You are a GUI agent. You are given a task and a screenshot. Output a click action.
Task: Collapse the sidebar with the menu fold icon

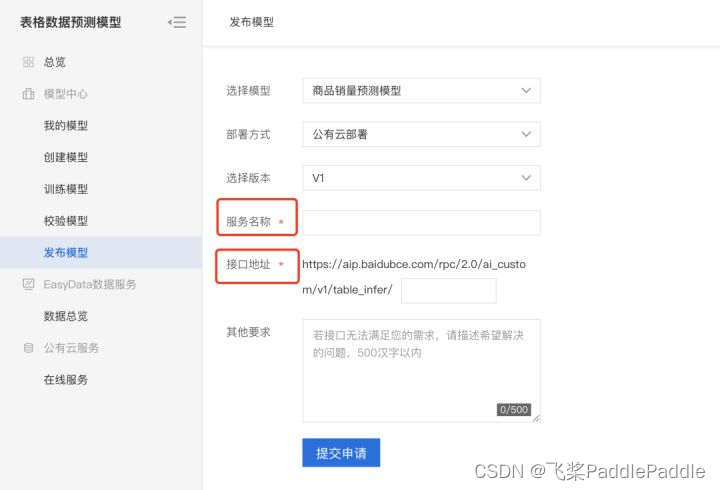tap(177, 22)
